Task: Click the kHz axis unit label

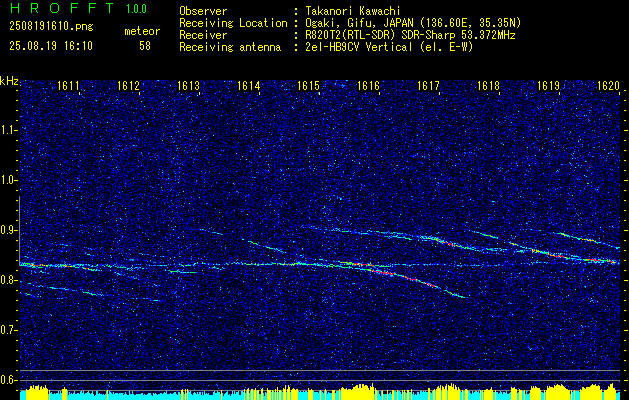Action: tap(9, 81)
